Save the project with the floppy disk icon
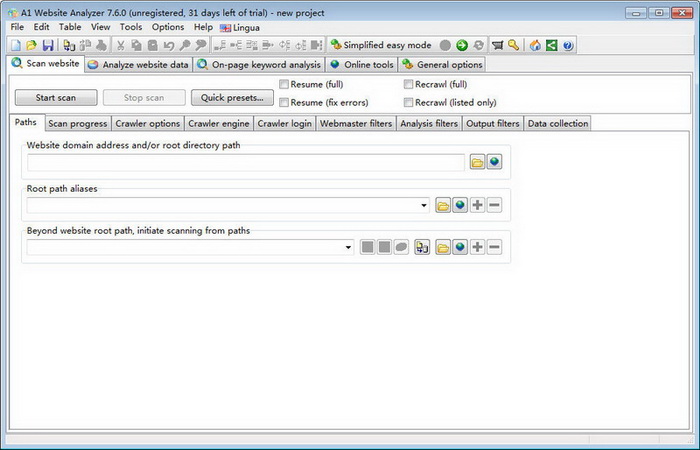 (x=48, y=45)
